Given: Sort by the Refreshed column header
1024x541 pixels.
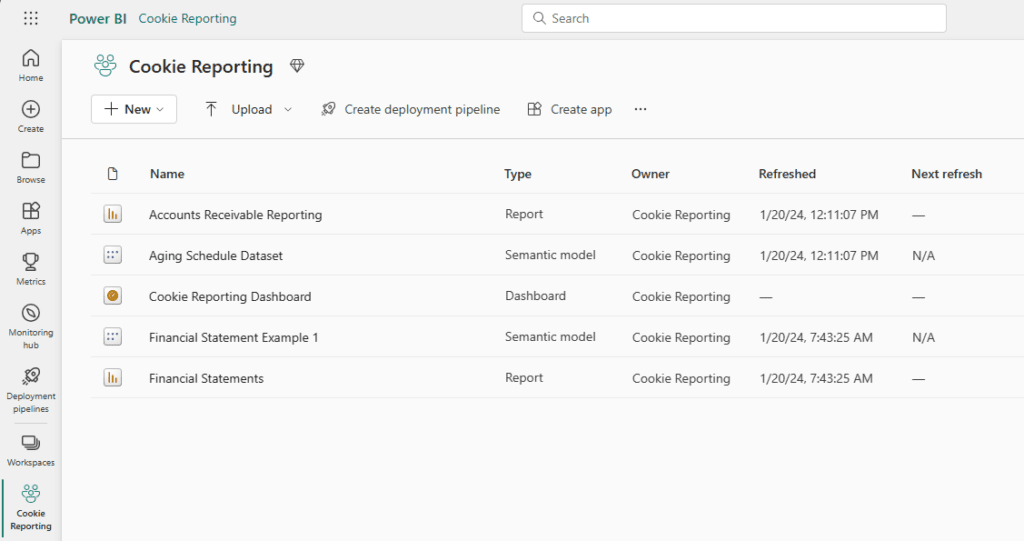Looking at the screenshot, I should [x=787, y=174].
